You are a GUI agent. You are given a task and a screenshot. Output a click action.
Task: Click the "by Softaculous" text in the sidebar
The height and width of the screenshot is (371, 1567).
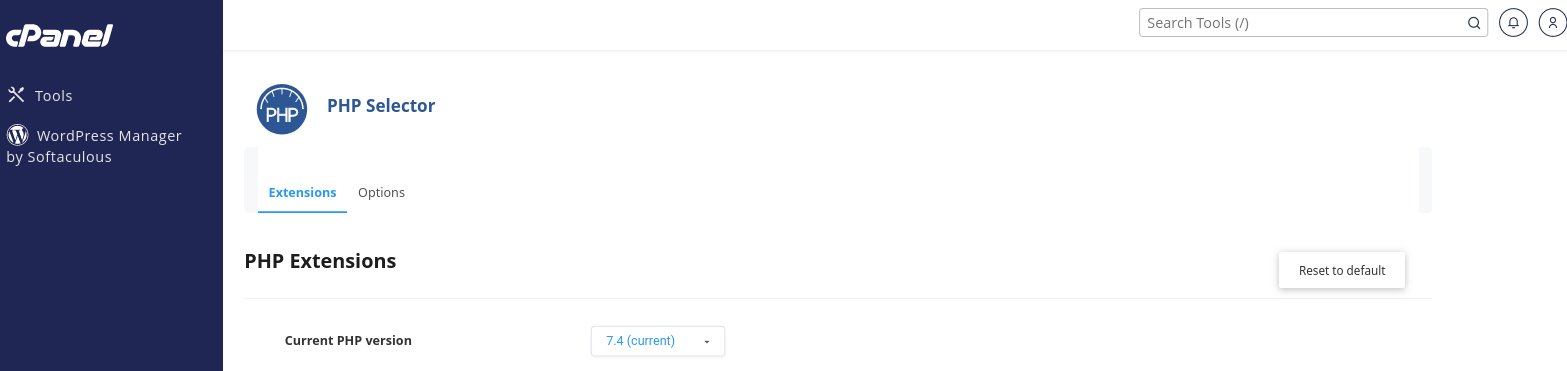59,157
